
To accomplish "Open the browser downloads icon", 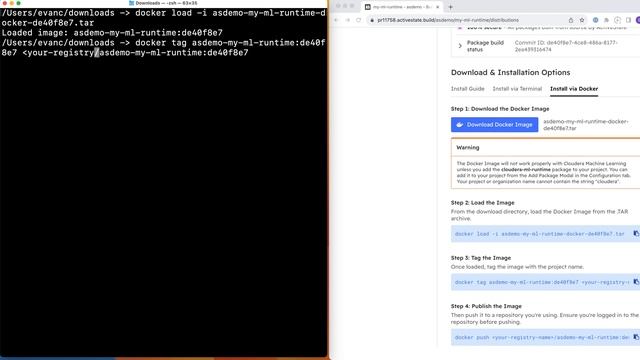I will pos(618,20).
